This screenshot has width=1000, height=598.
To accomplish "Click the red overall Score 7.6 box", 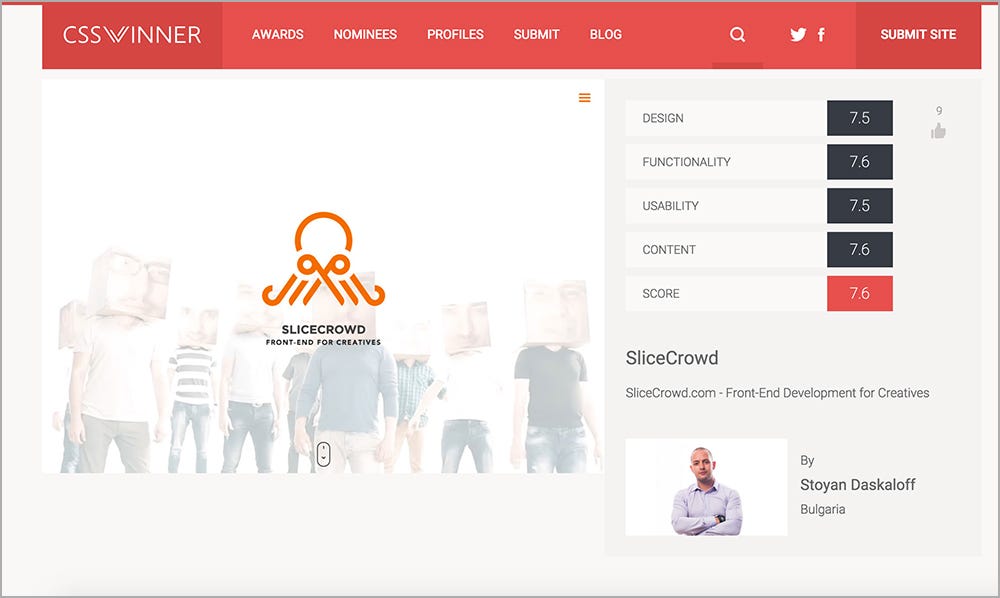I will coord(860,293).
